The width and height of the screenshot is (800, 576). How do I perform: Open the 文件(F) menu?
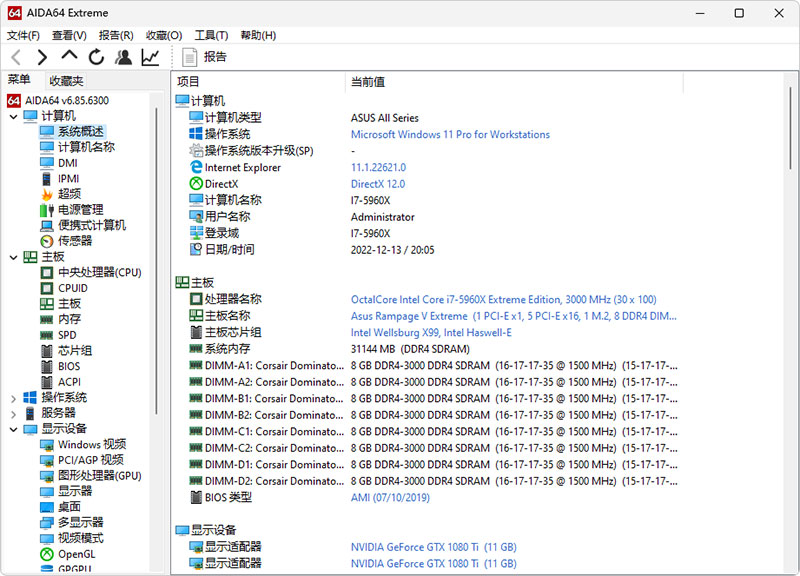(x=23, y=35)
